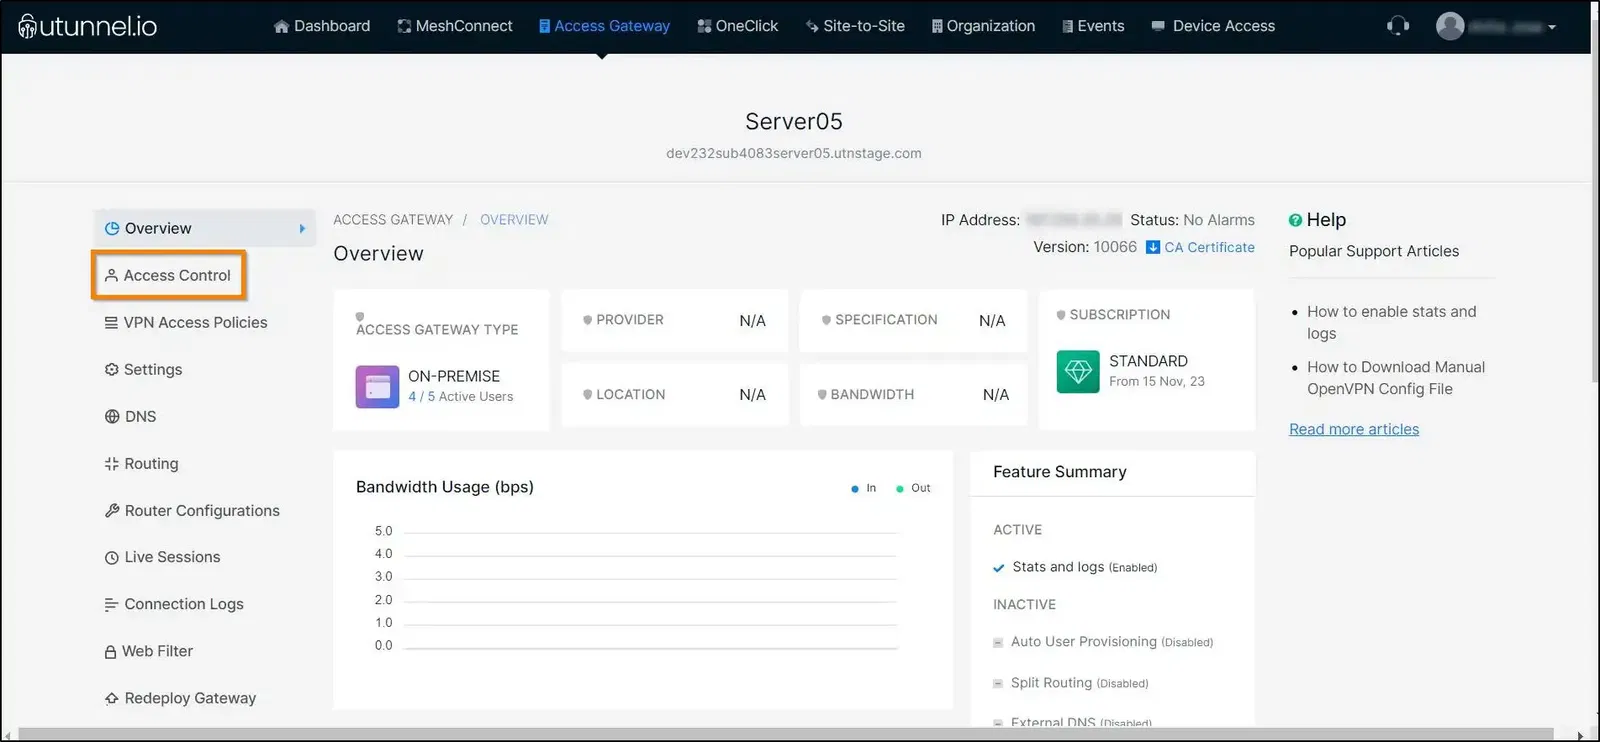Click the green Help question icon

click(x=1295, y=220)
